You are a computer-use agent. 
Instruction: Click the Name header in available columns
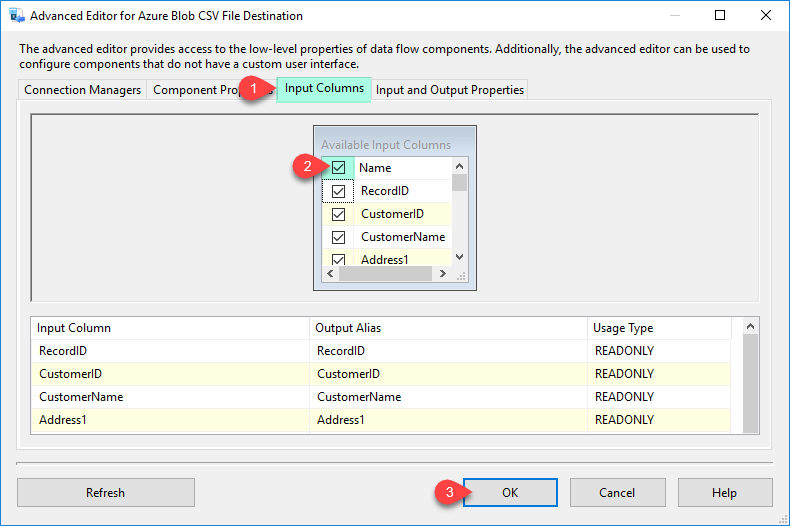(375, 168)
